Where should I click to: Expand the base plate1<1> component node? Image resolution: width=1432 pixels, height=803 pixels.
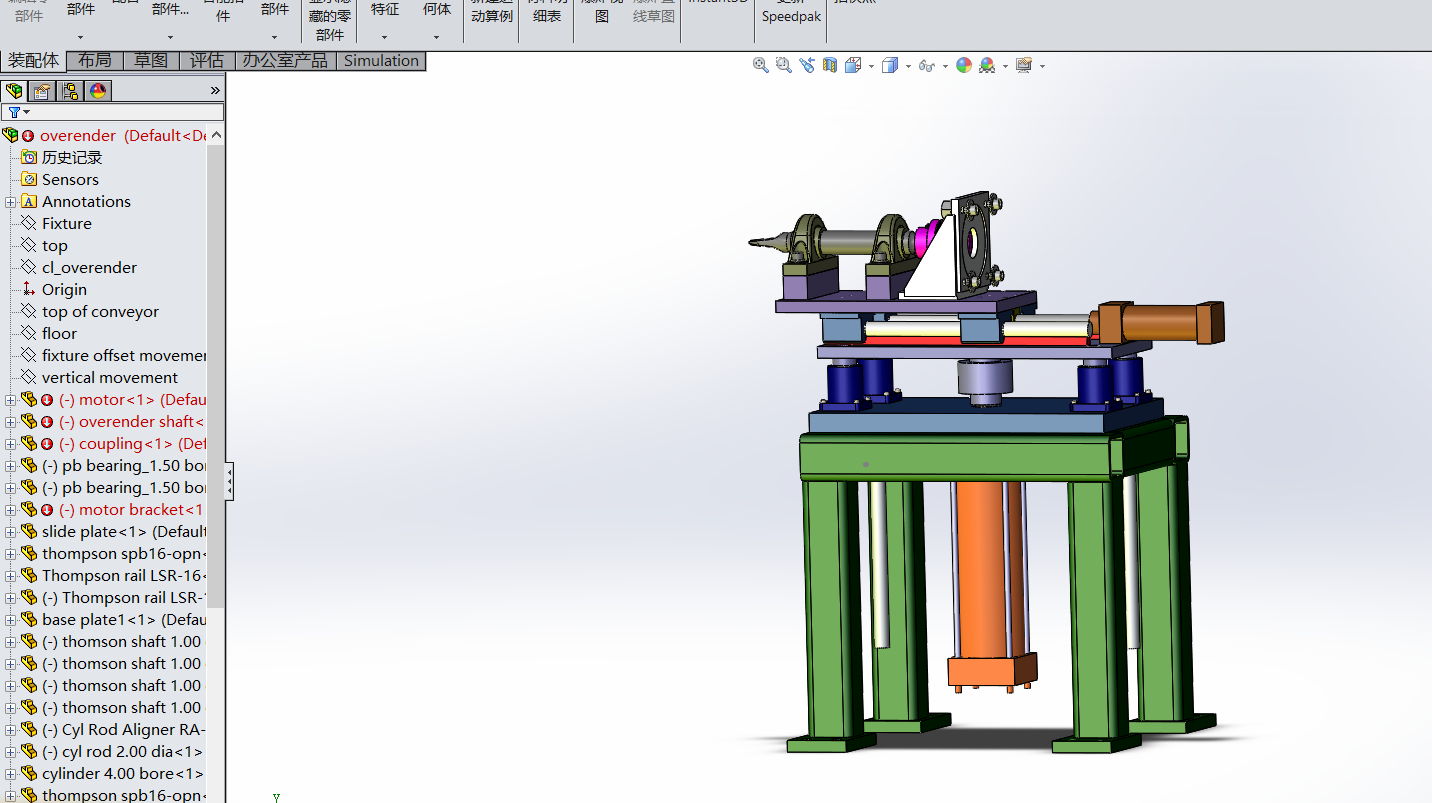11,620
